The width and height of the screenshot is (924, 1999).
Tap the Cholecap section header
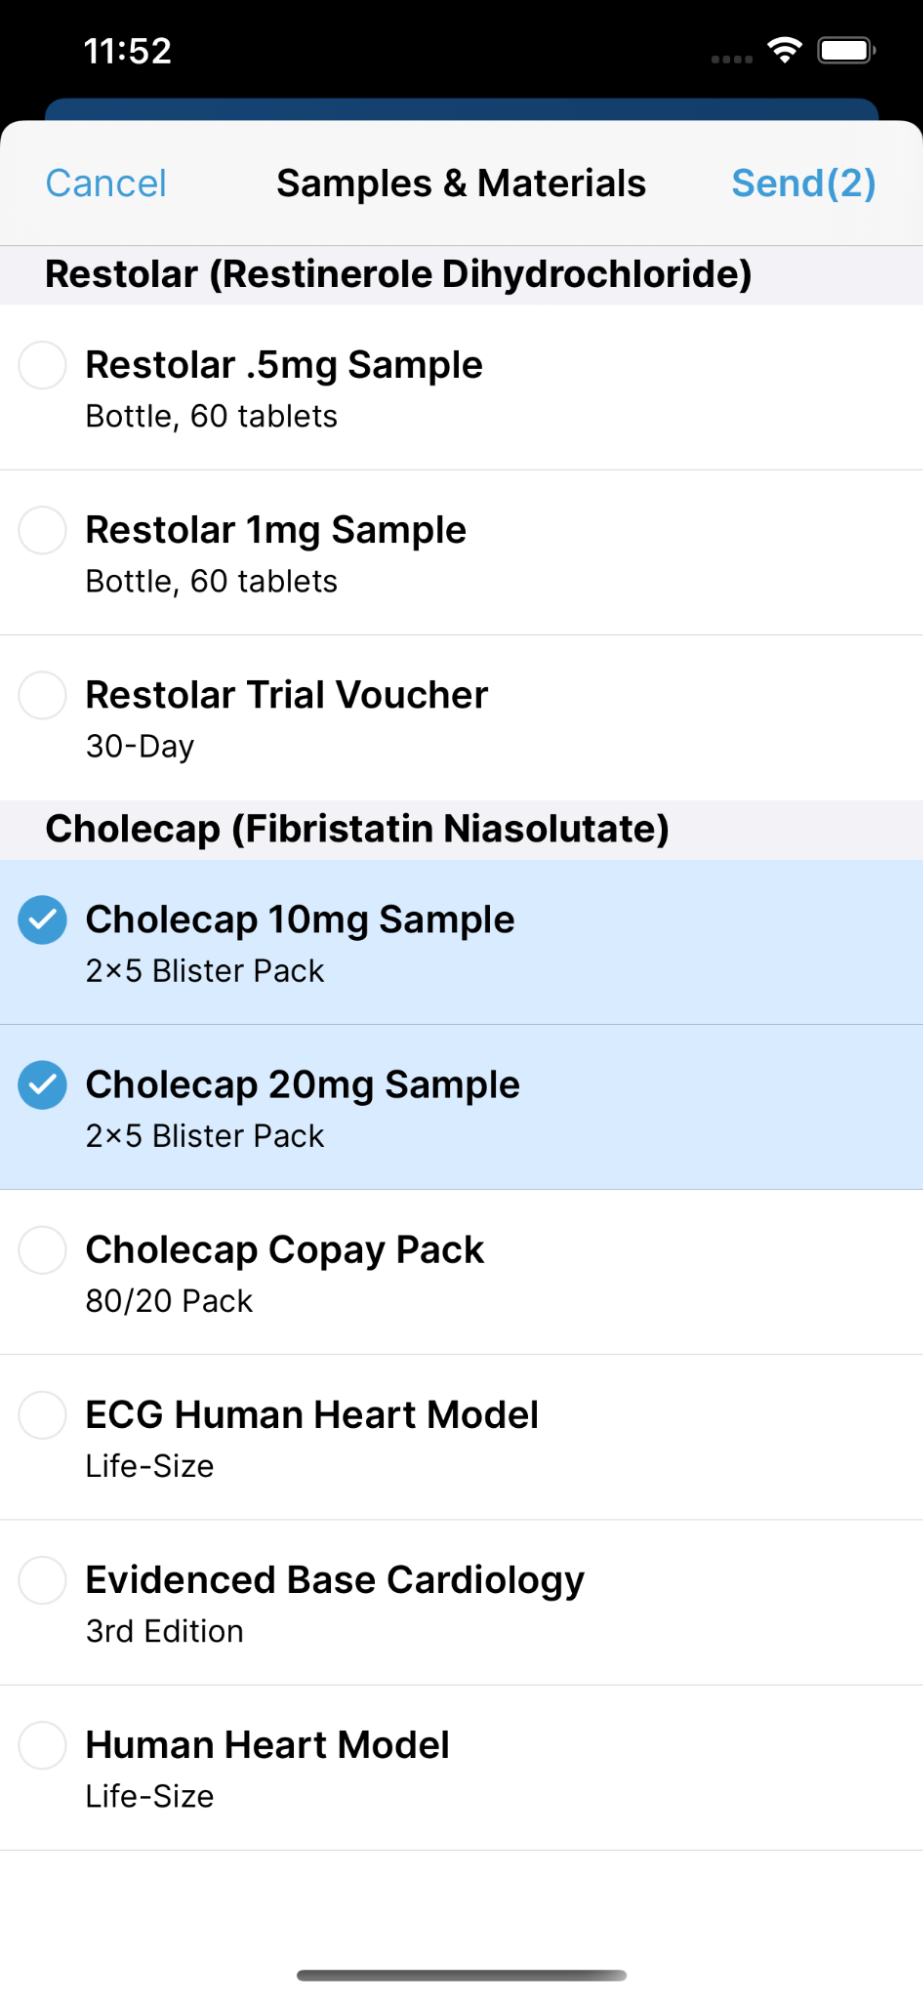point(357,829)
